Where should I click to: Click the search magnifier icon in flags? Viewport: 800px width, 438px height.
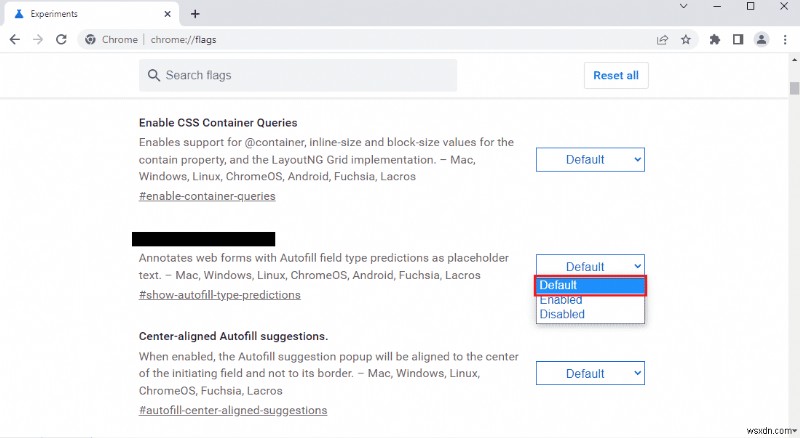tap(154, 75)
